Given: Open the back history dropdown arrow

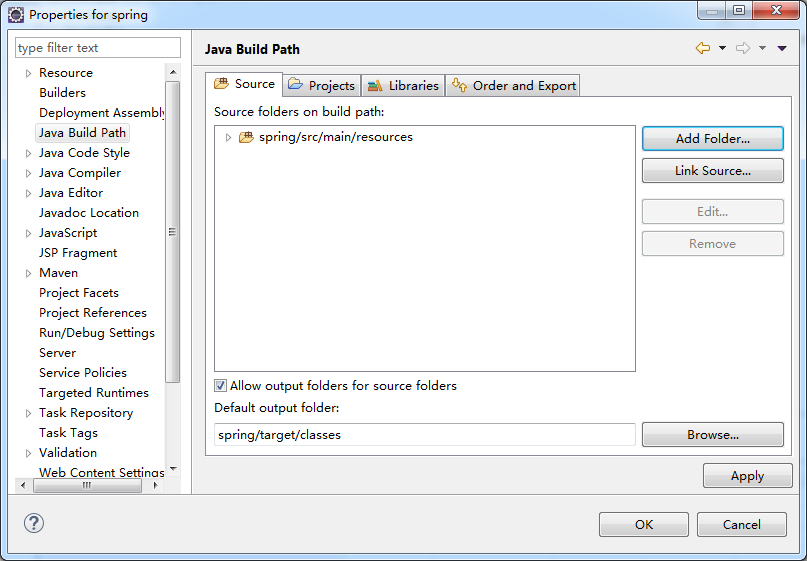Looking at the screenshot, I should coord(723,48).
